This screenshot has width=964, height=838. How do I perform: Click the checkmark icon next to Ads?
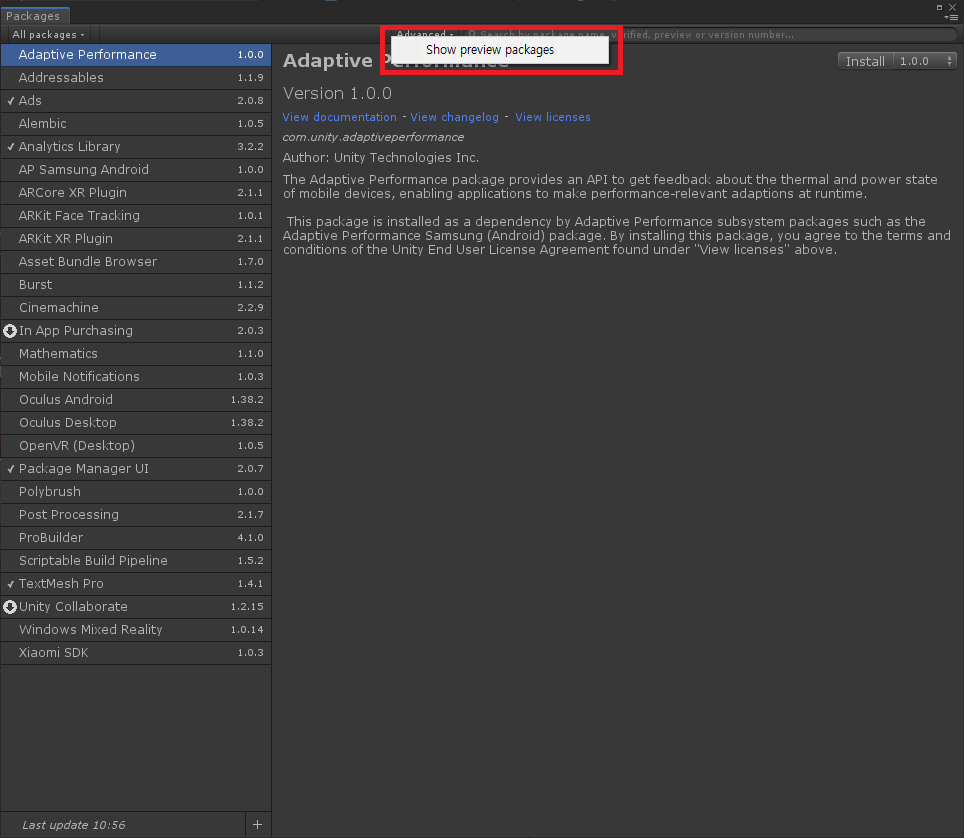(x=10, y=101)
